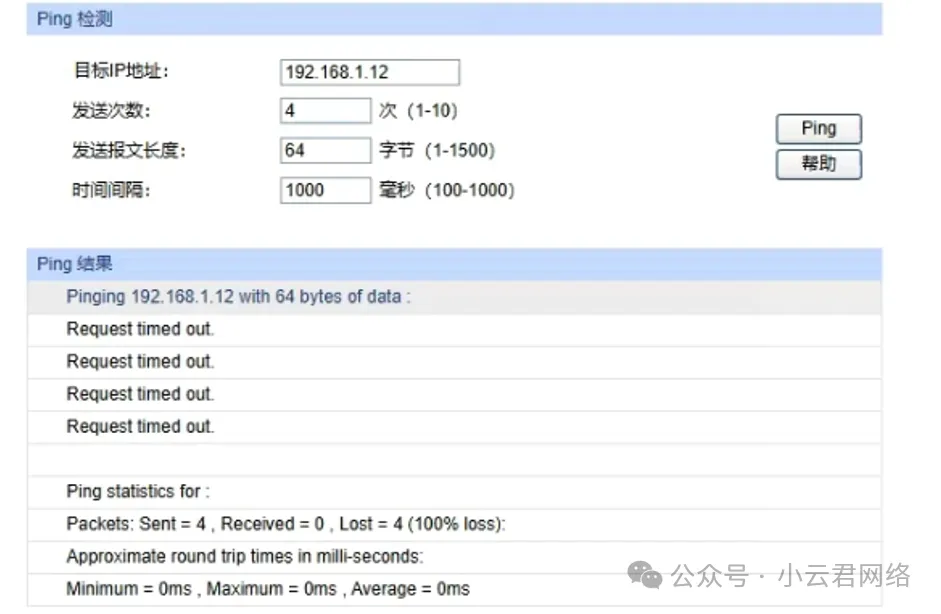This screenshot has width=941, height=614.
Task: Click the 发送报文长度 packet size field
Action: [x=325, y=150]
